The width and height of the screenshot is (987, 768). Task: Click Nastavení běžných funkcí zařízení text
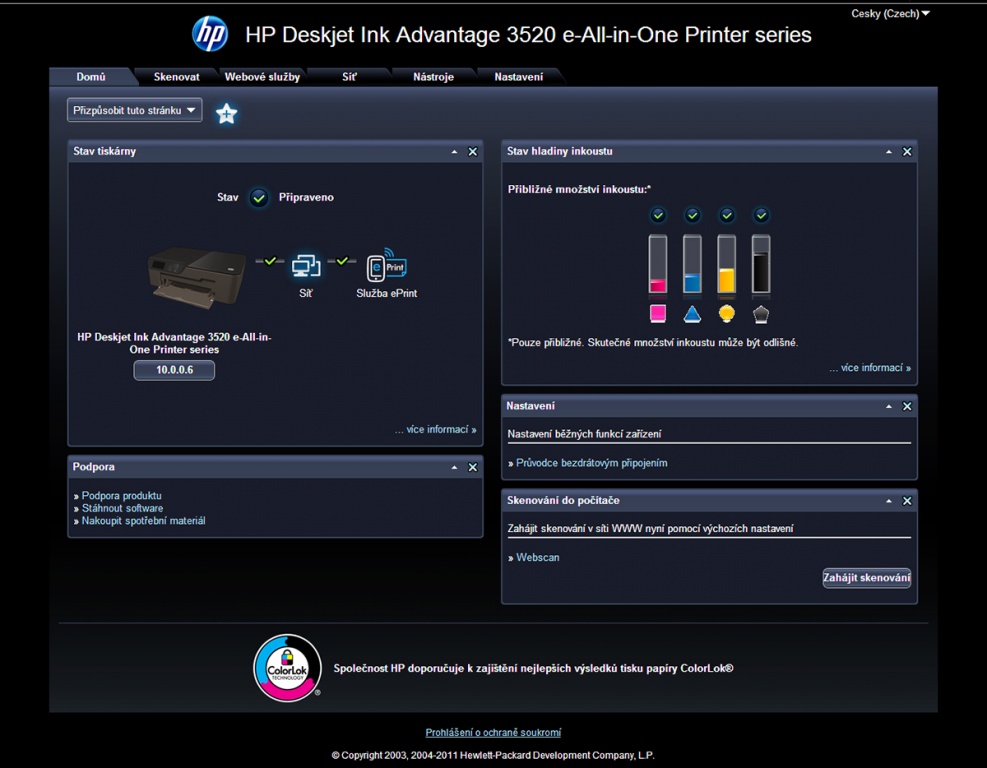coord(584,434)
